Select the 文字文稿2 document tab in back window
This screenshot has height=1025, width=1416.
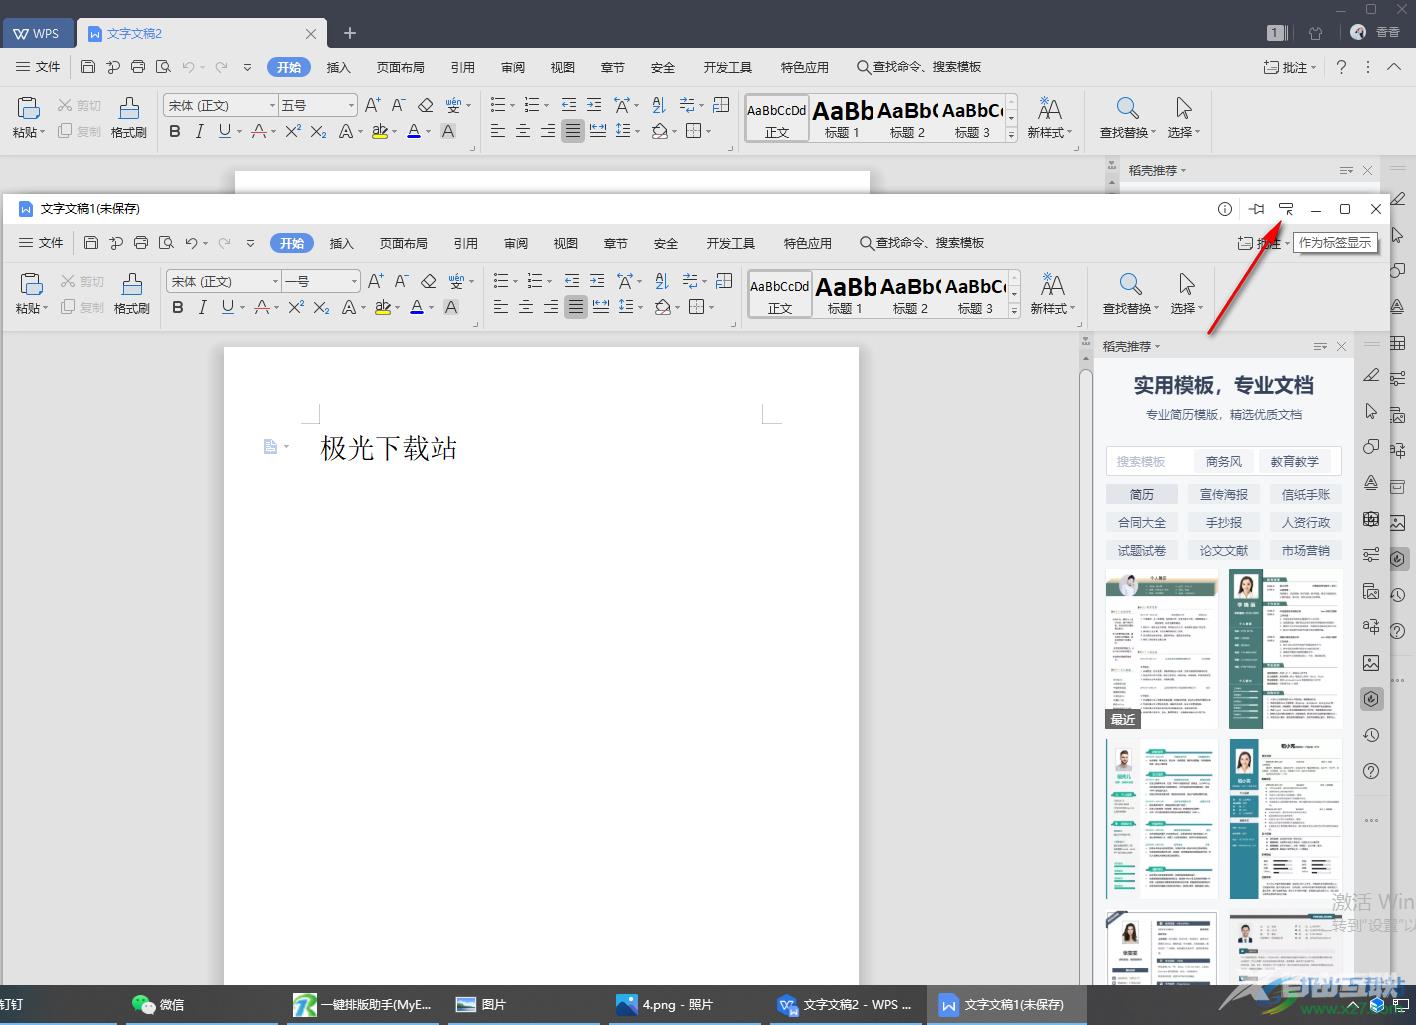[200, 33]
